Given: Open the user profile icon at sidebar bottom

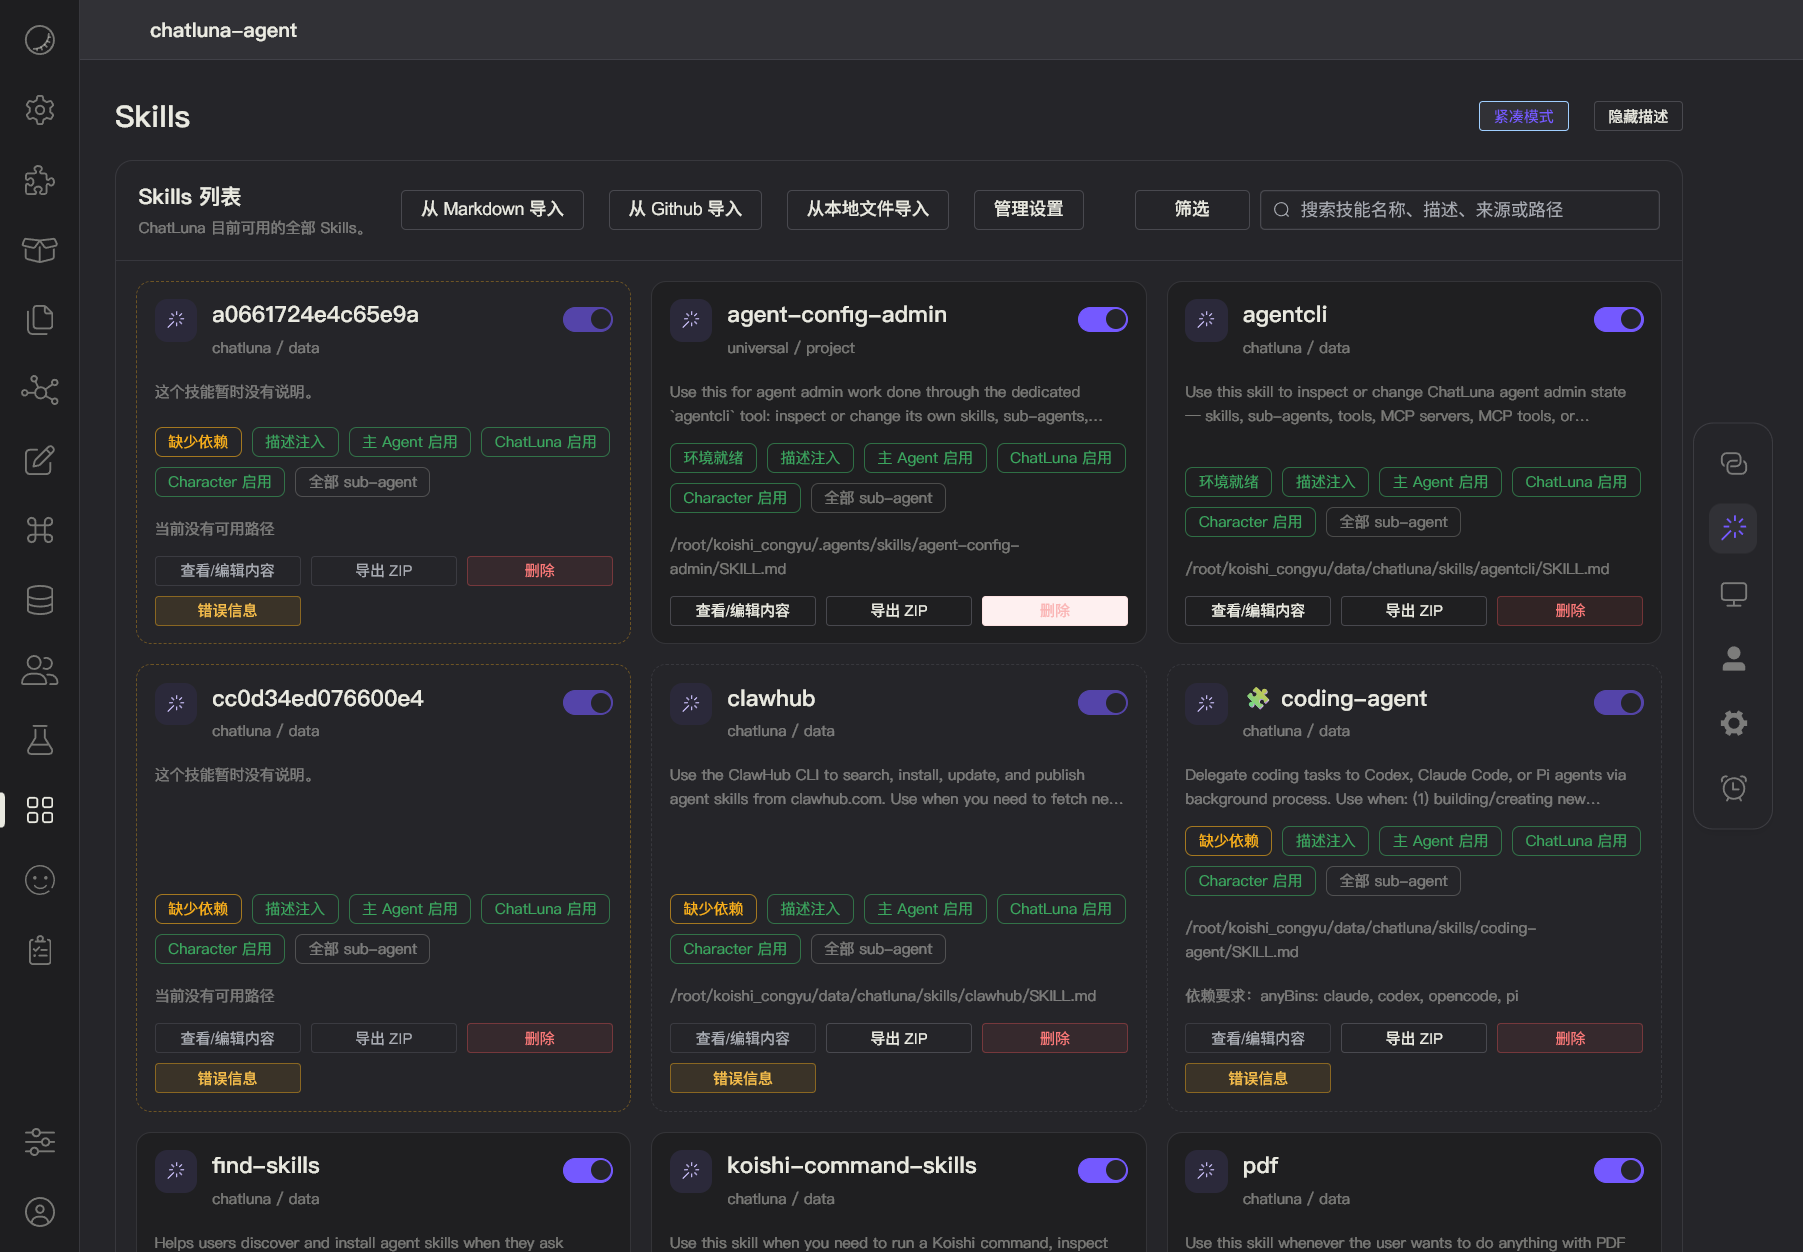Looking at the screenshot, I should (40, 1212).
